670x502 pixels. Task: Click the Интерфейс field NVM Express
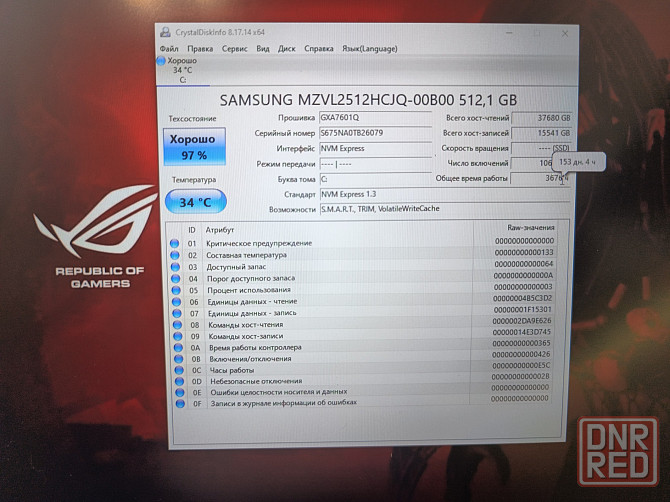click(376, 149)
